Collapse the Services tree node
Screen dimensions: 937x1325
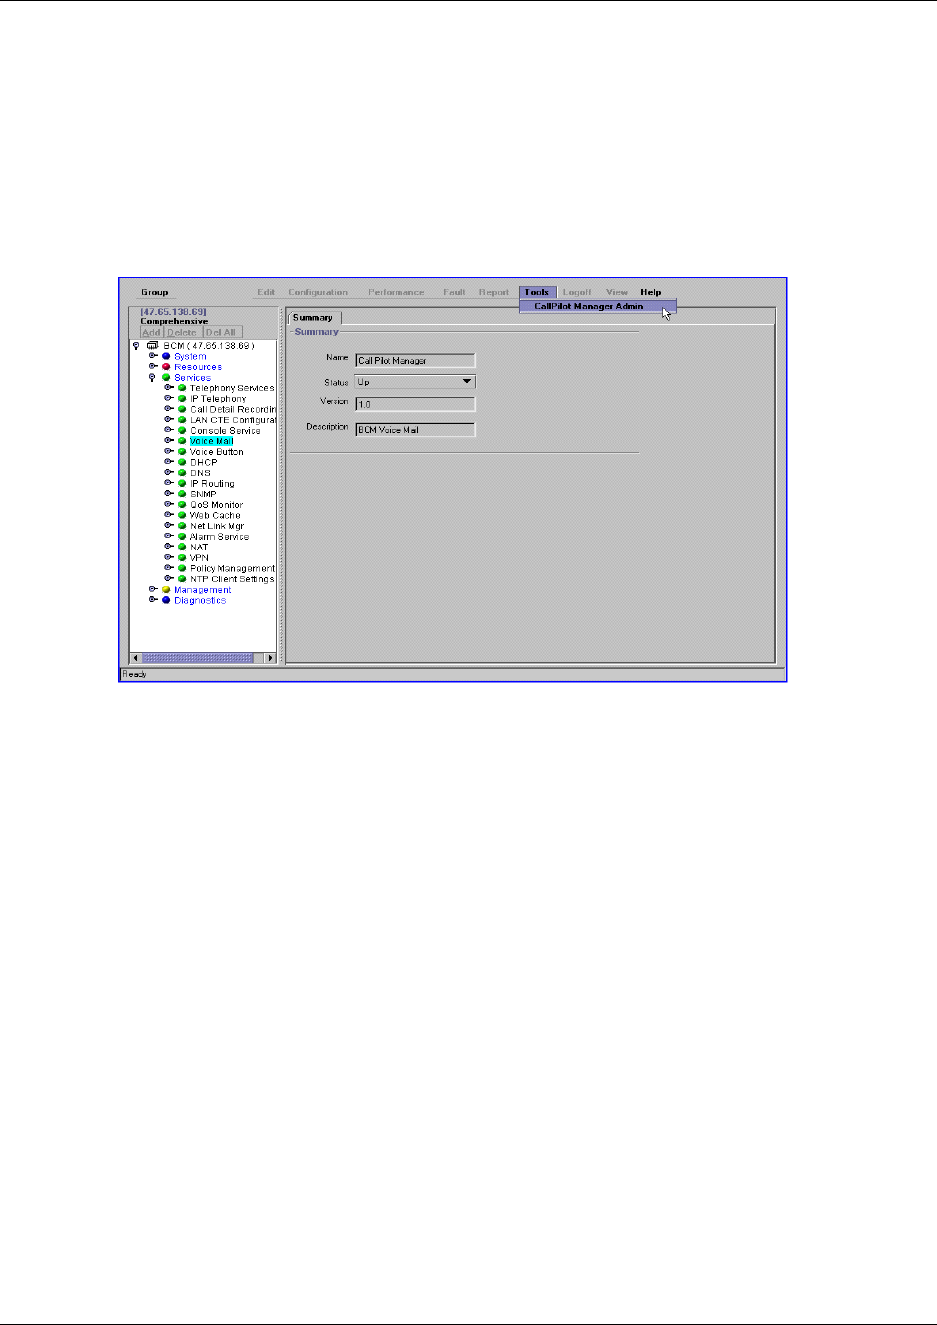(x=153, y=378)
